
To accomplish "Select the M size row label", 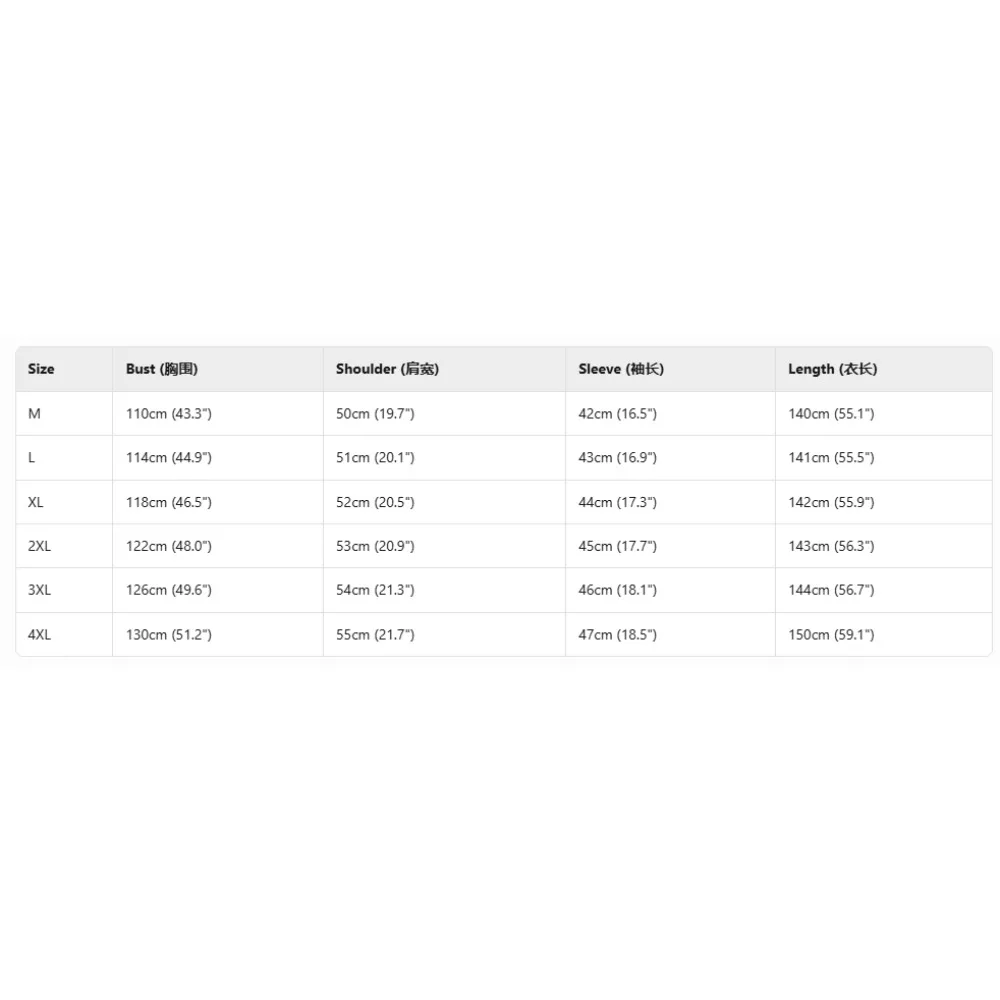I will click(x=35, y=414).
